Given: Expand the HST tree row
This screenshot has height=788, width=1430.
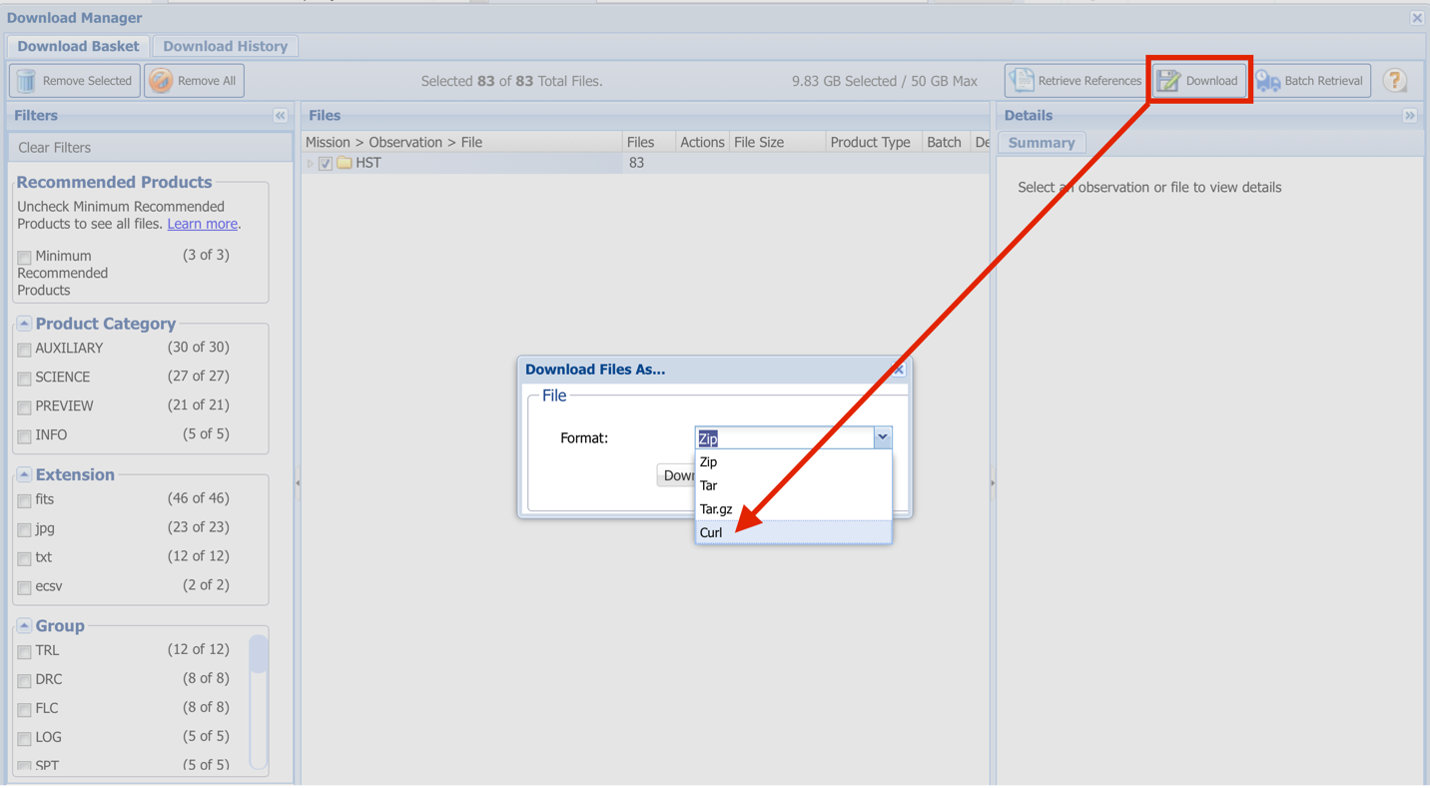Looking at the screenshot, I should pyautogui.click(x=310, y=164).
